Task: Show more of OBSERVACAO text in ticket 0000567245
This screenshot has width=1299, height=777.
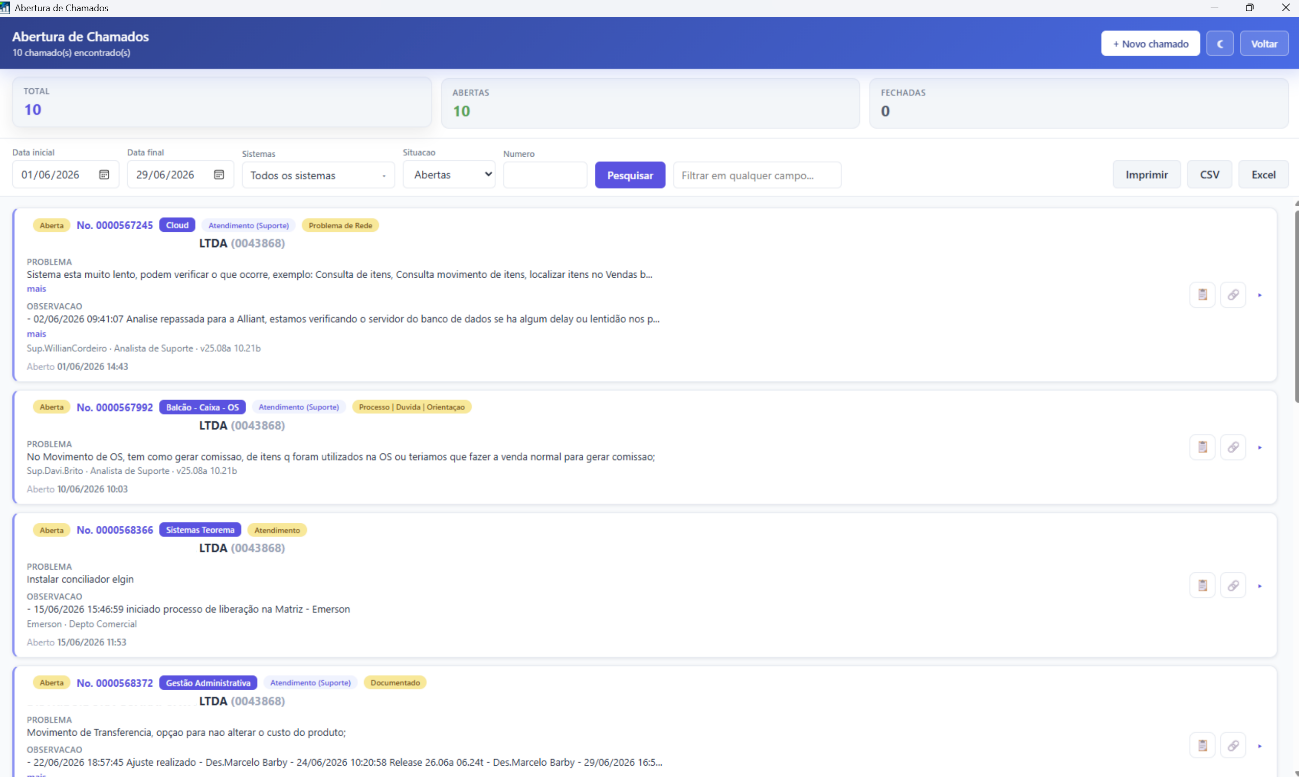Action: pyautogui.click(x=36, y=334)
